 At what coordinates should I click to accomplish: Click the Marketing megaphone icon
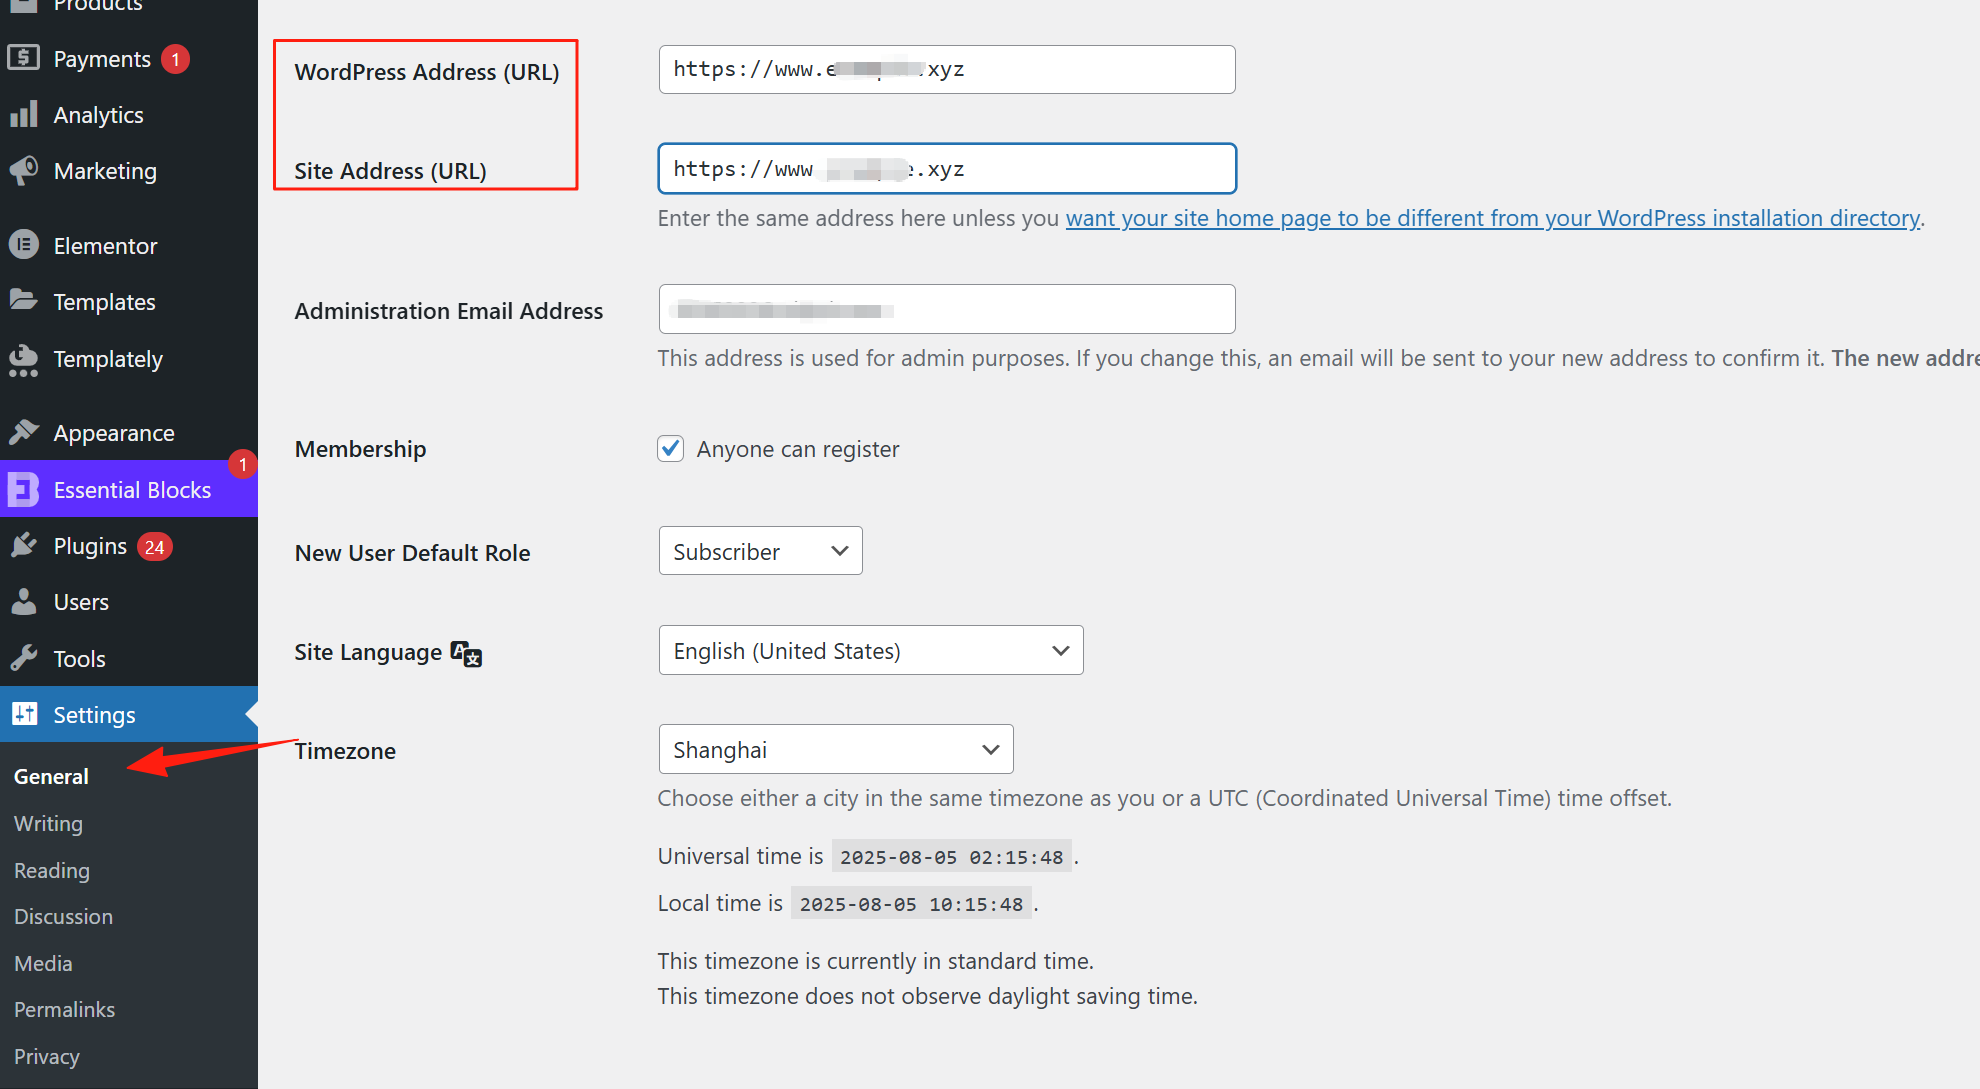tap(23, 171)
